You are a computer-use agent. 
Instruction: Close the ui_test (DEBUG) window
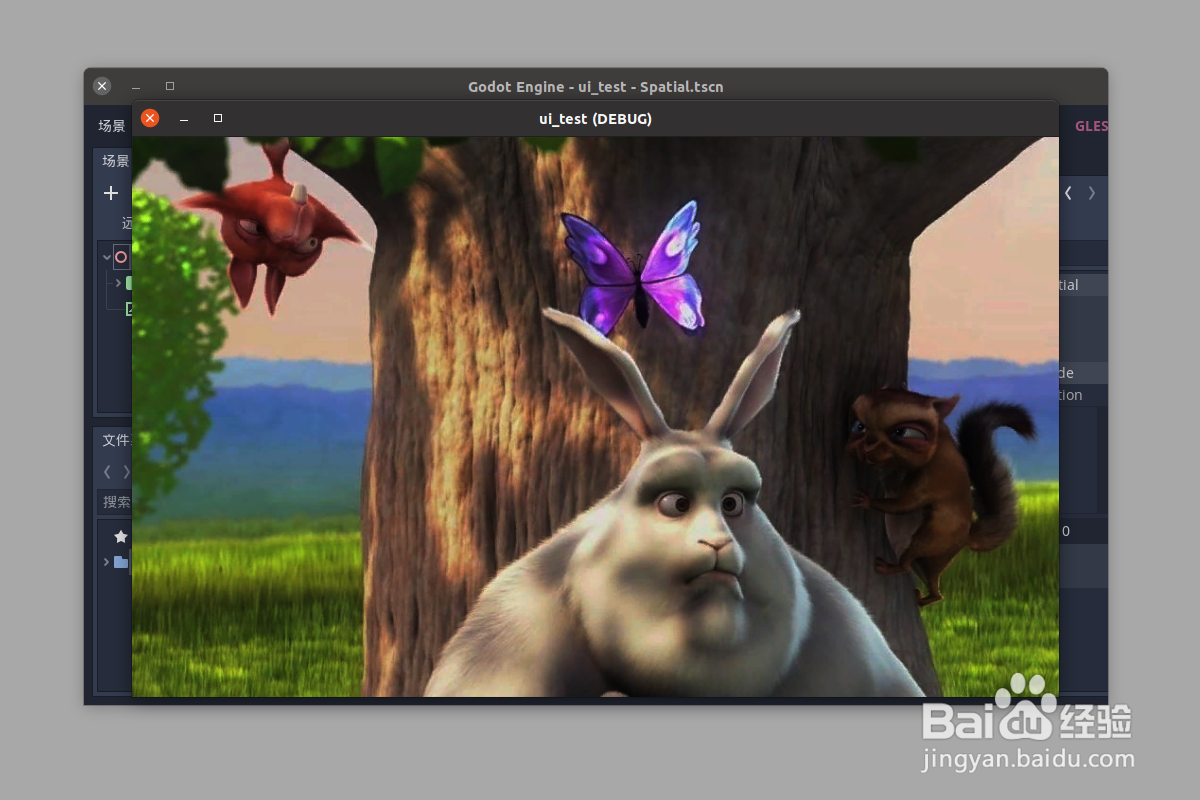tap(150, 118)
